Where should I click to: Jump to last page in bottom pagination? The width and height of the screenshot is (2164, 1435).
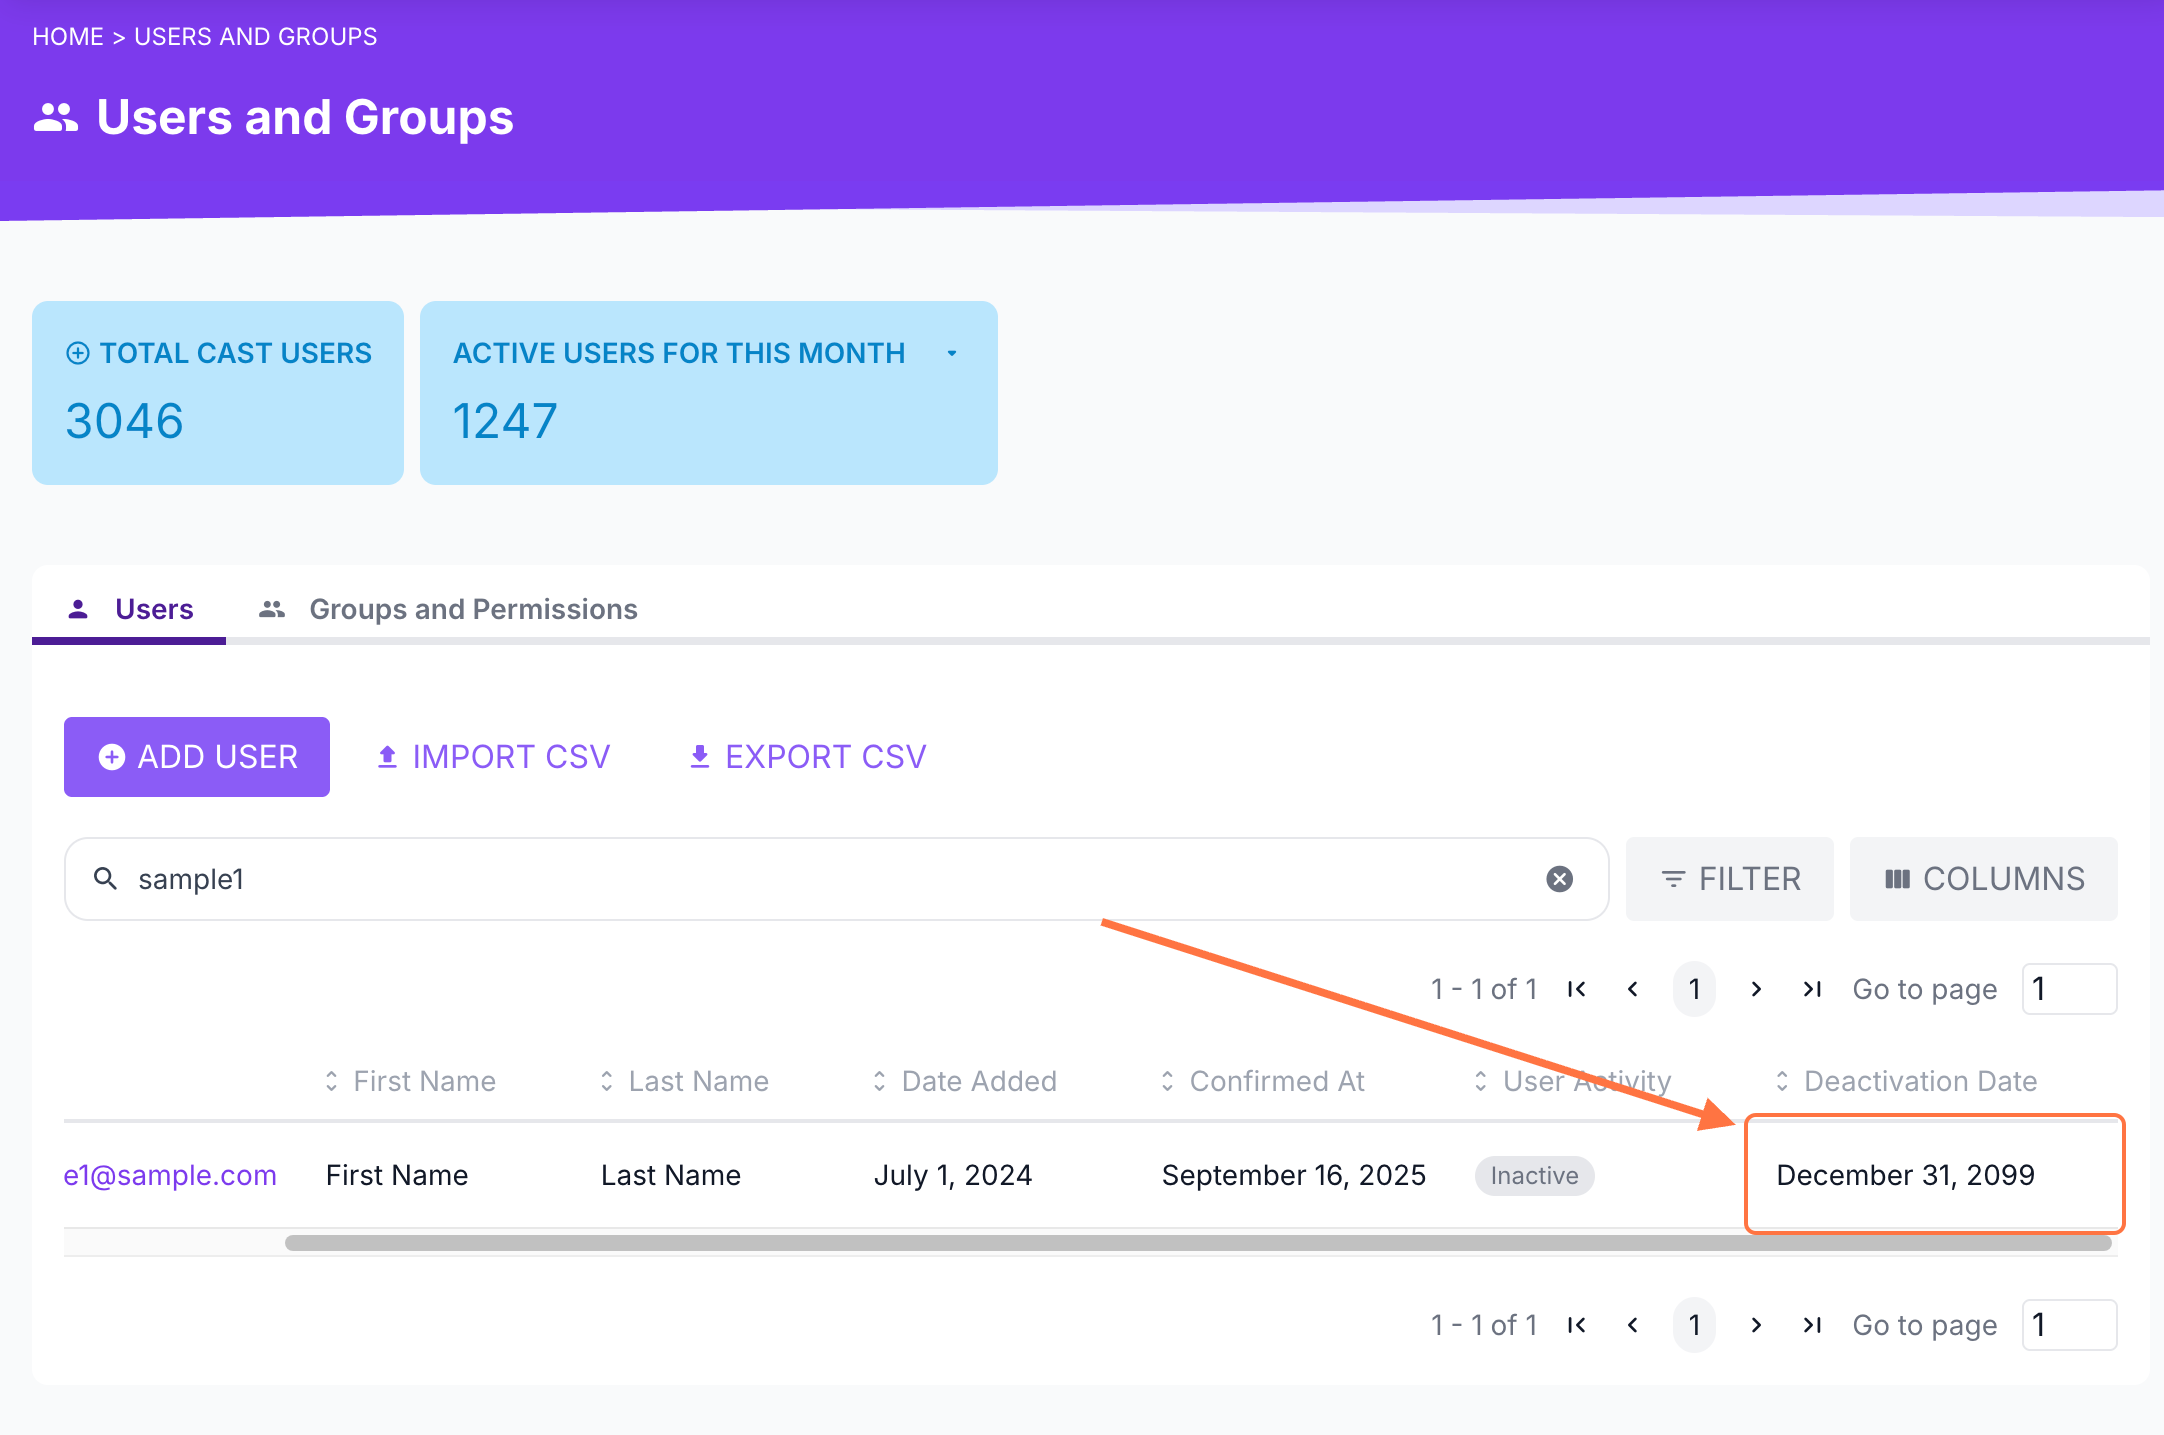(x=1812, y=1325)
